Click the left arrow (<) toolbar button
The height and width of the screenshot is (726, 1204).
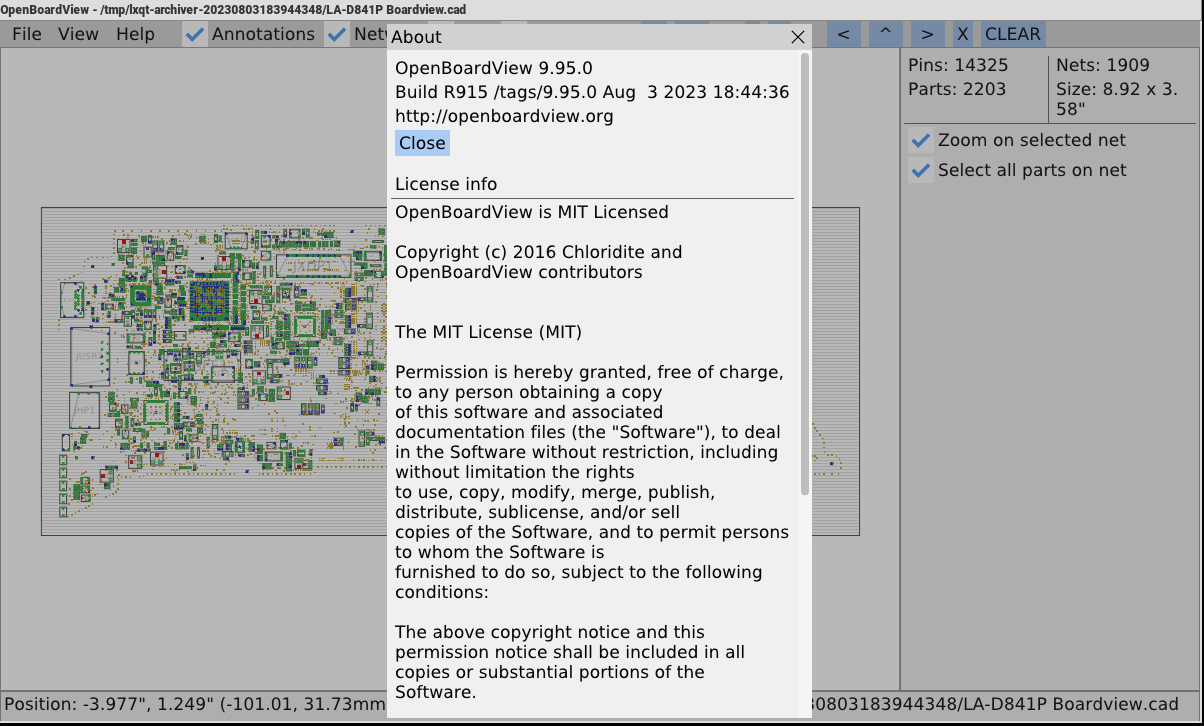click(x=844, y=34)
